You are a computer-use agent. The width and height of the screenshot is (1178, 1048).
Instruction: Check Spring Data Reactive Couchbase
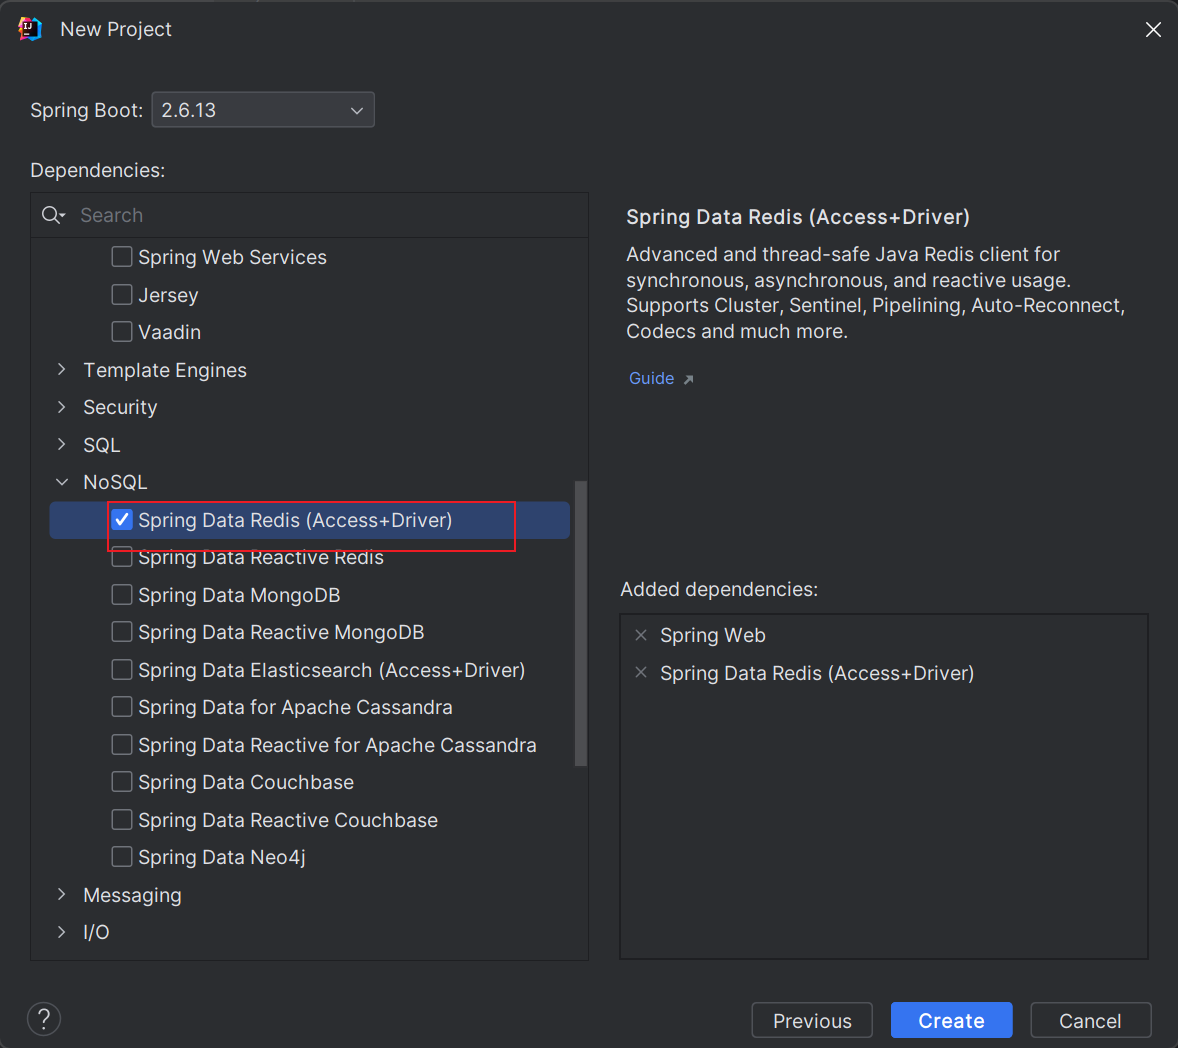[122, 820]
